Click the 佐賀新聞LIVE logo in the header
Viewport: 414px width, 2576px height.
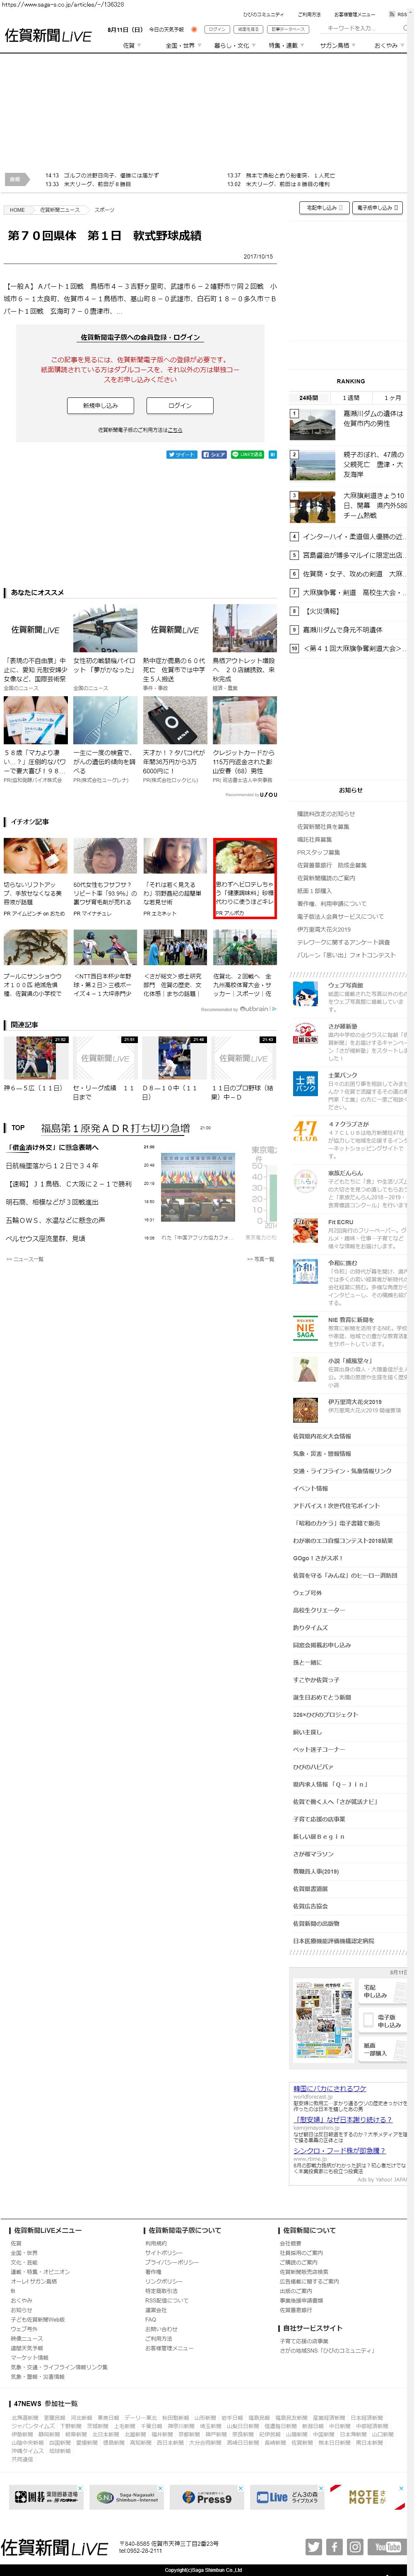47,35
